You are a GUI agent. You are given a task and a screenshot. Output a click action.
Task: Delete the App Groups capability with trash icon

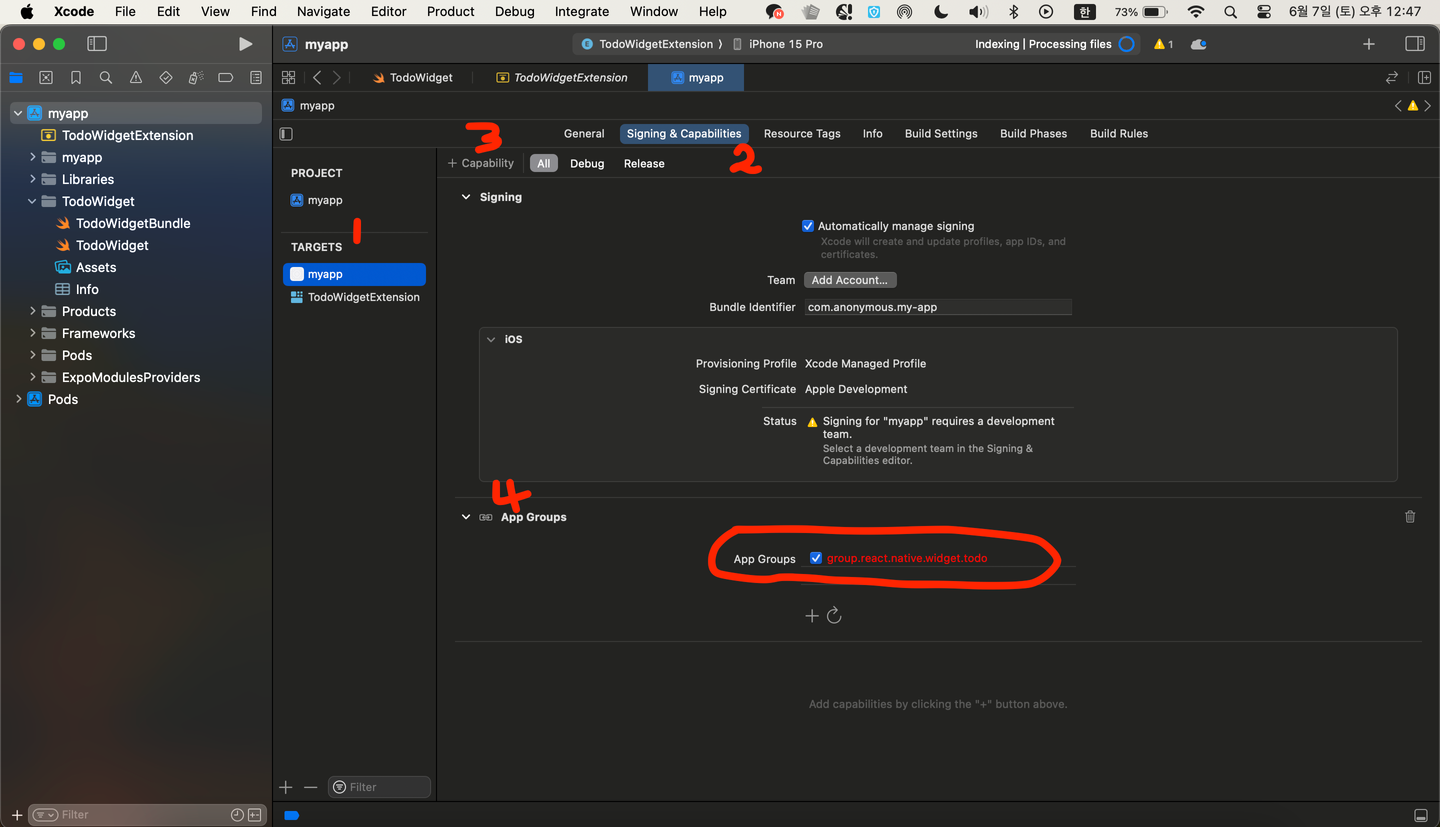click(x=1410, y=517)
